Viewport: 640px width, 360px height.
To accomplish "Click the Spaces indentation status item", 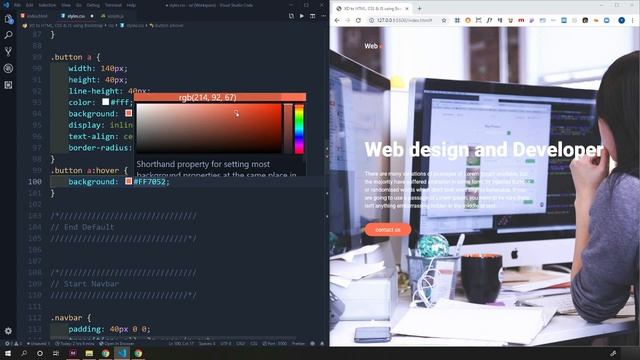I will pos(207,344).
